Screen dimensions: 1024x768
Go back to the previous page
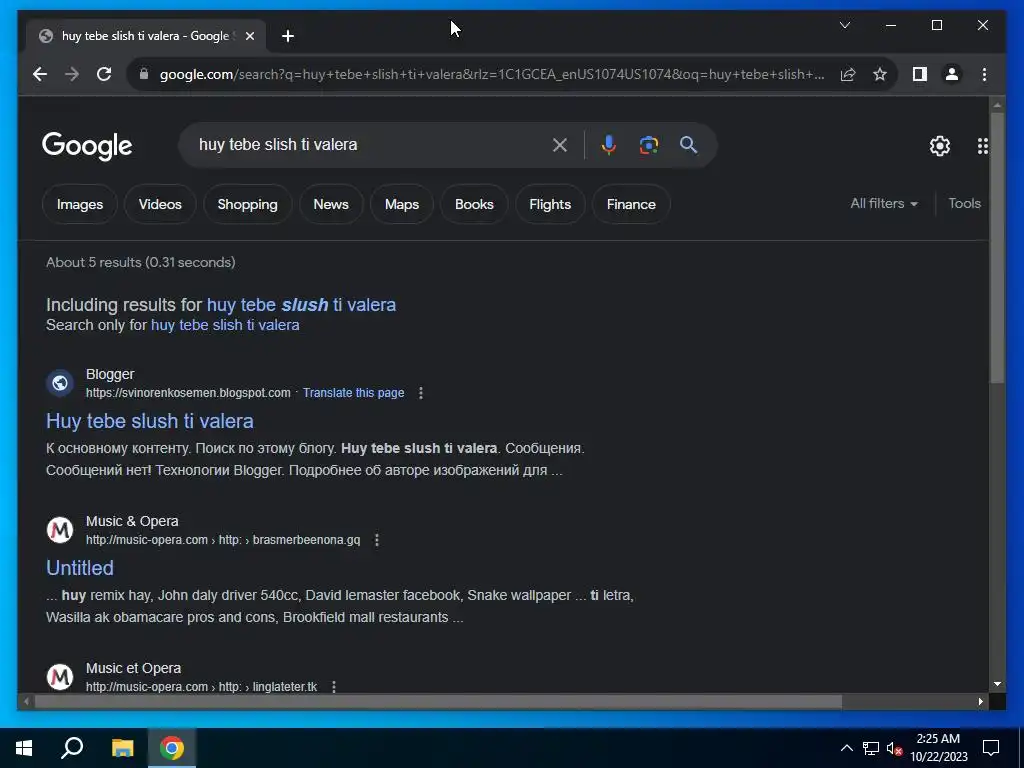click(x=40, y=74)
